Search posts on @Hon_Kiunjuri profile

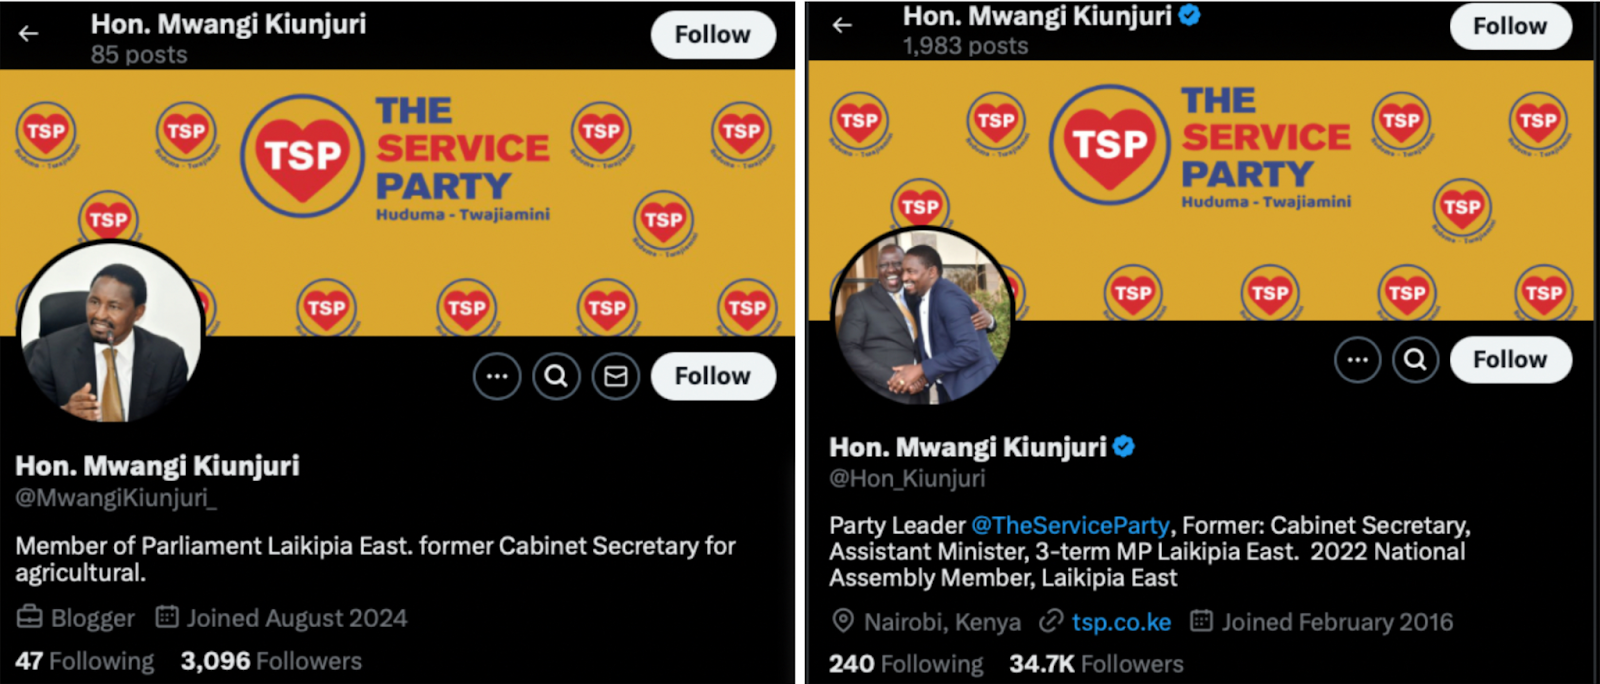(1415, 360)
